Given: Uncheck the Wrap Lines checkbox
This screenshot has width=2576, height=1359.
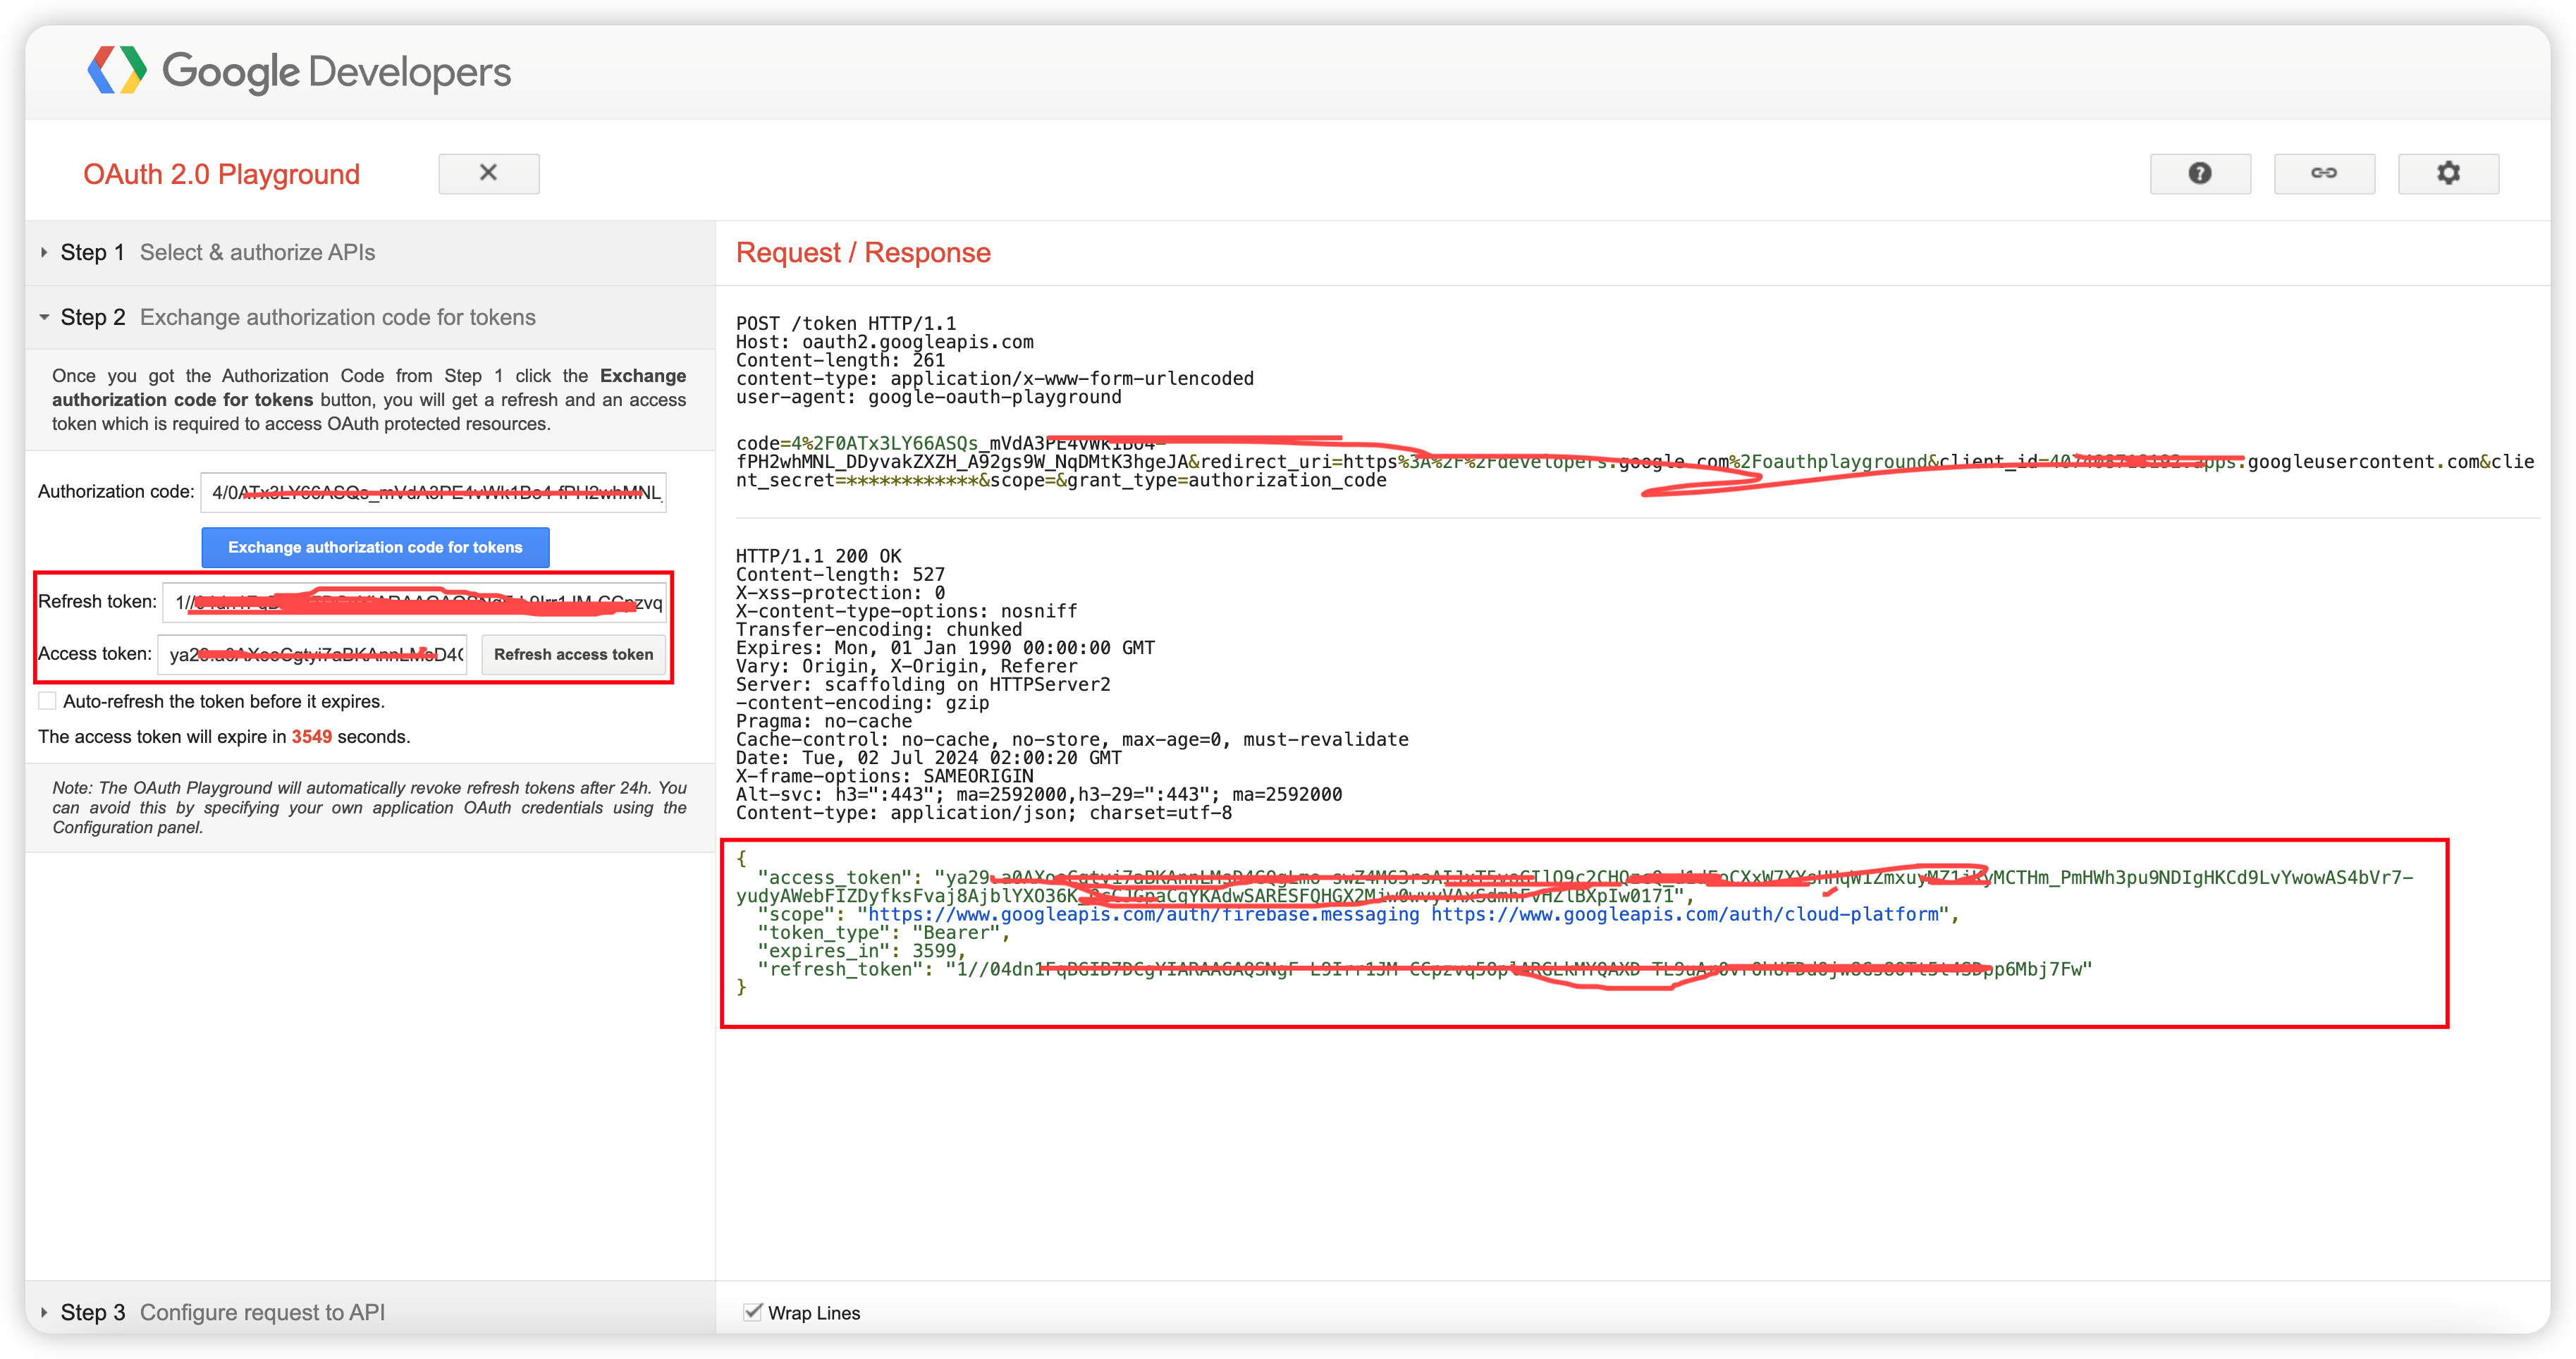Looking at the screenshot, I should click(x=753, y=1312).
